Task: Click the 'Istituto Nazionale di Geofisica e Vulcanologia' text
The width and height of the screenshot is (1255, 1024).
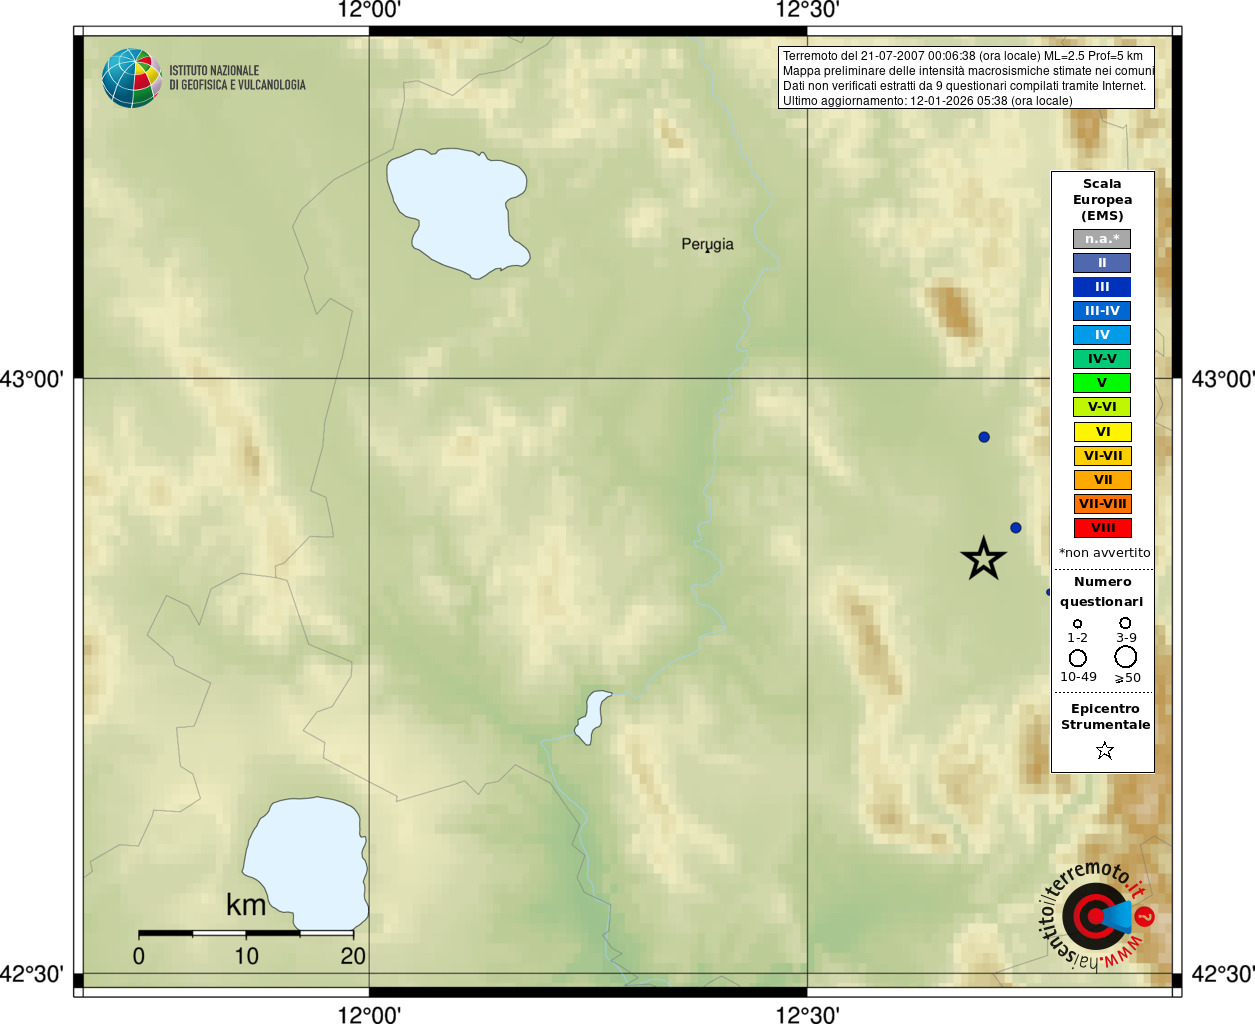Action: tap(237, 78)
